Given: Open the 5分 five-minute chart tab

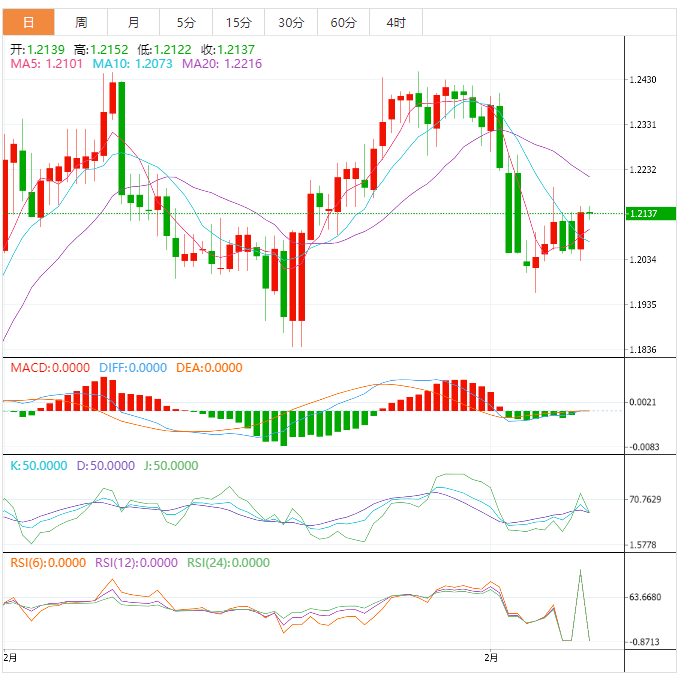Looking at the screenshot, I should pyautogui.click(x=186, y=22).
